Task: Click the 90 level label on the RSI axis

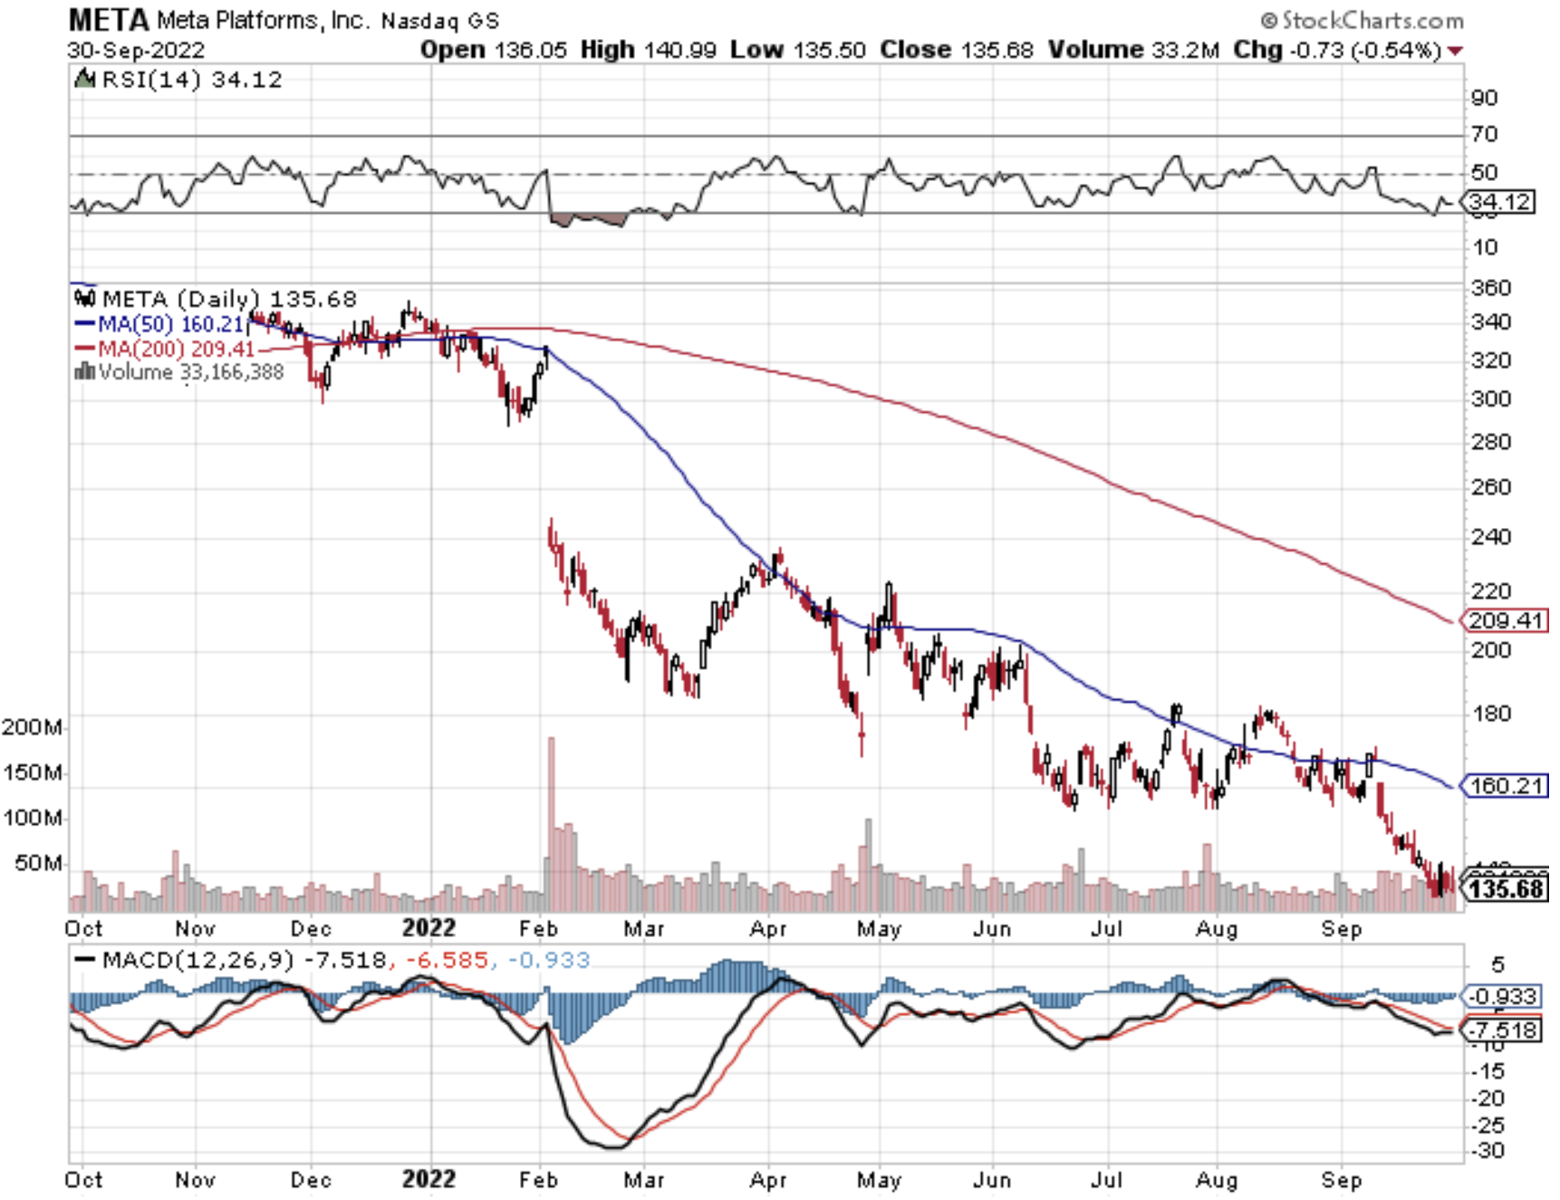Action: (1485, 98)
